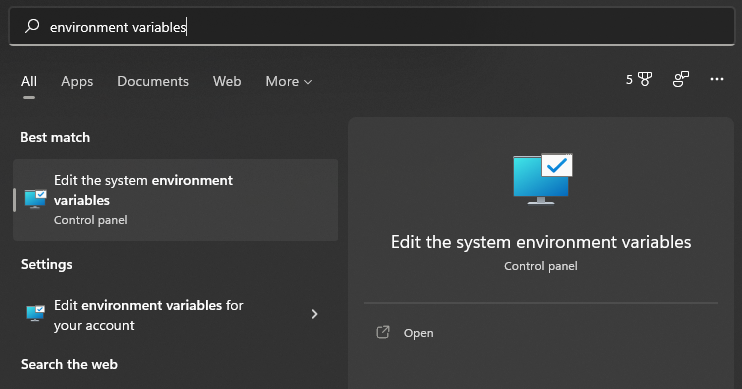Expand the arrow next to account variables result
Viewport: 742px width, 389px height.
coord(314,314)
